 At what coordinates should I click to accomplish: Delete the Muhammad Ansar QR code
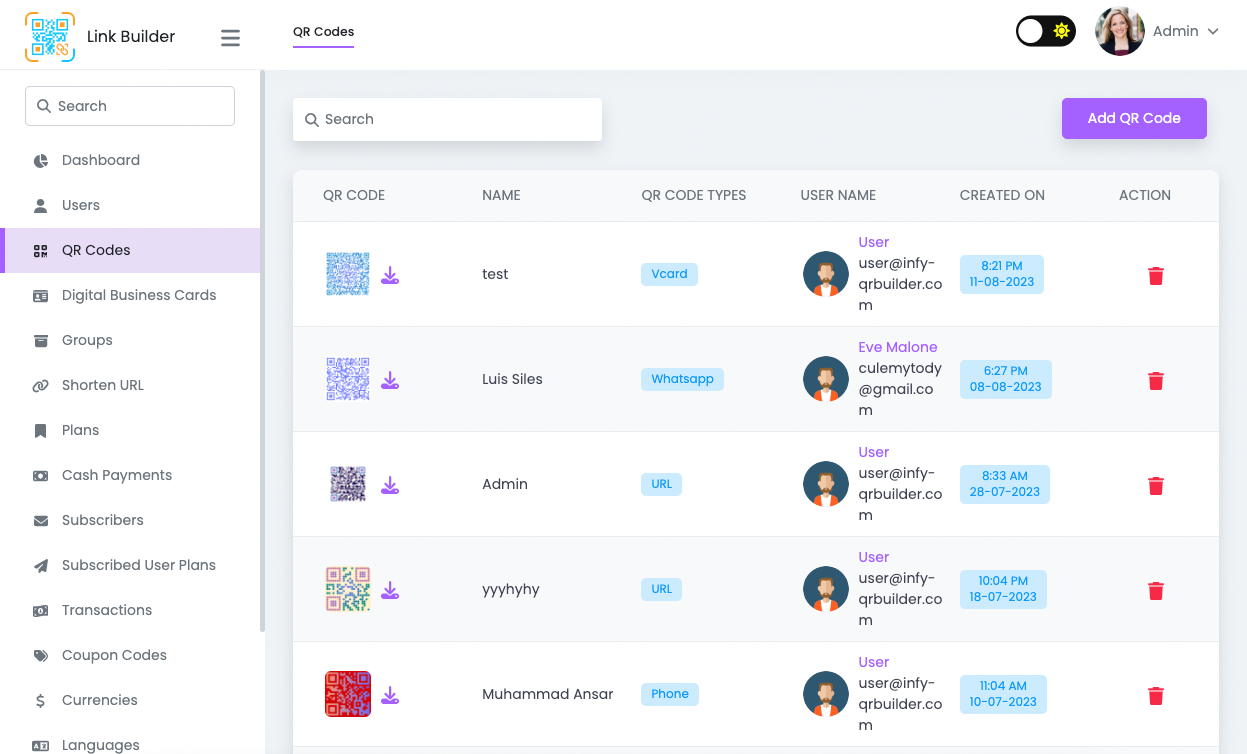(1155, 696)
